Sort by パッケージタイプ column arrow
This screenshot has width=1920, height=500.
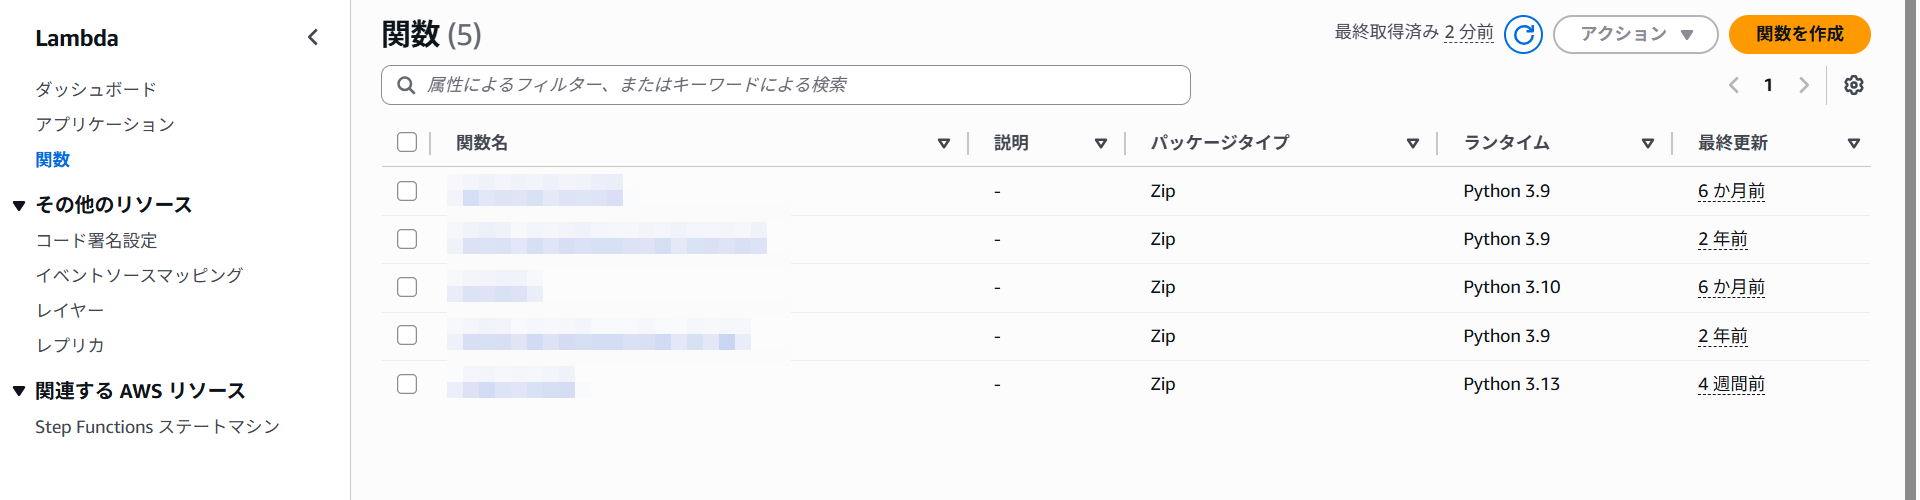point(1412,143)
